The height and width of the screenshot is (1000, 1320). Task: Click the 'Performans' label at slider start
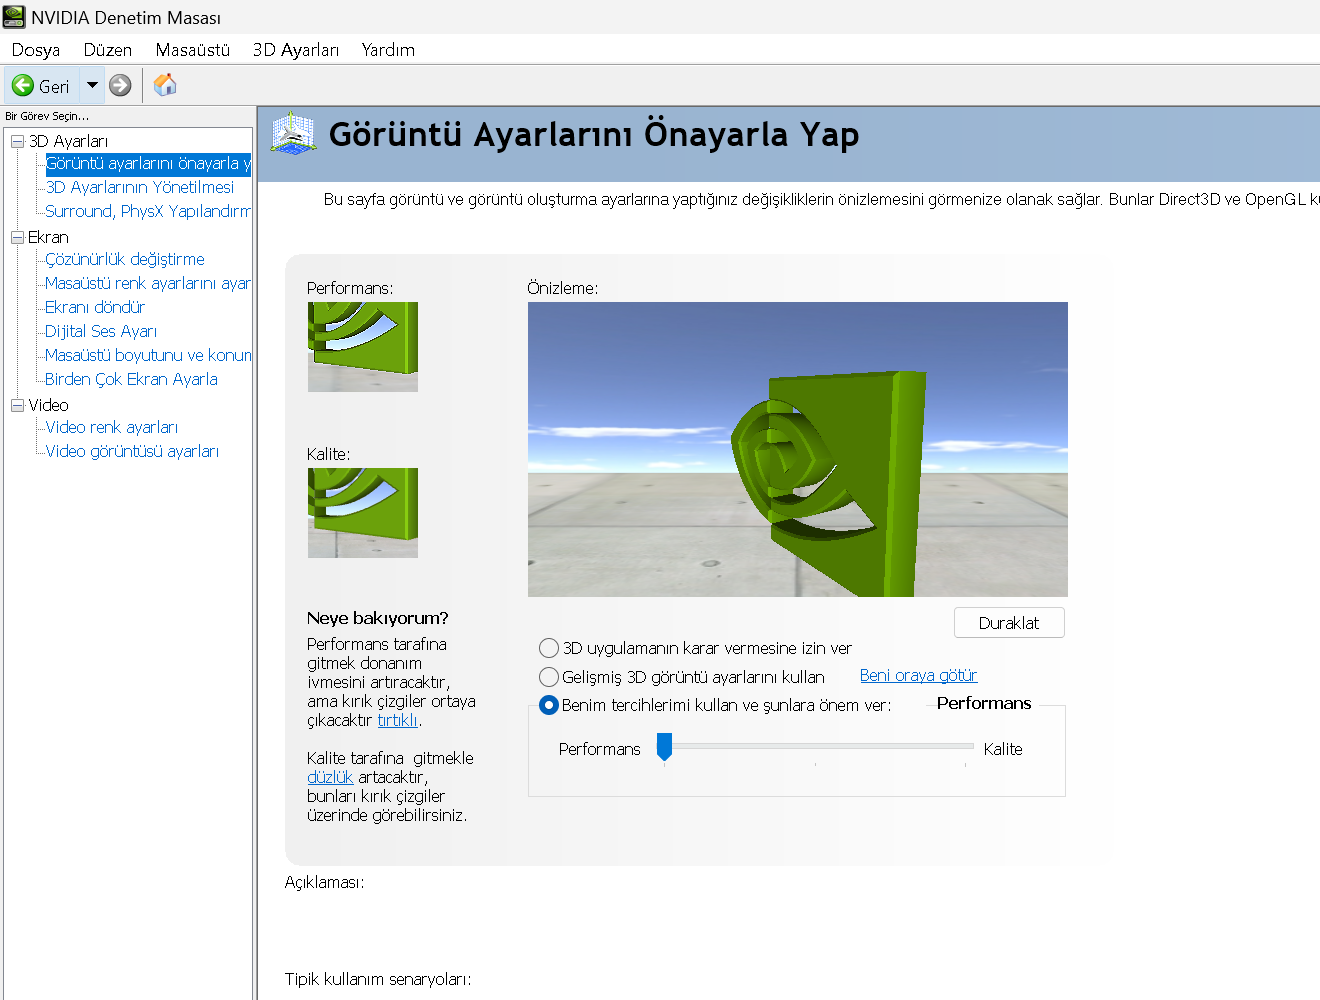click(x=599, y=749)
